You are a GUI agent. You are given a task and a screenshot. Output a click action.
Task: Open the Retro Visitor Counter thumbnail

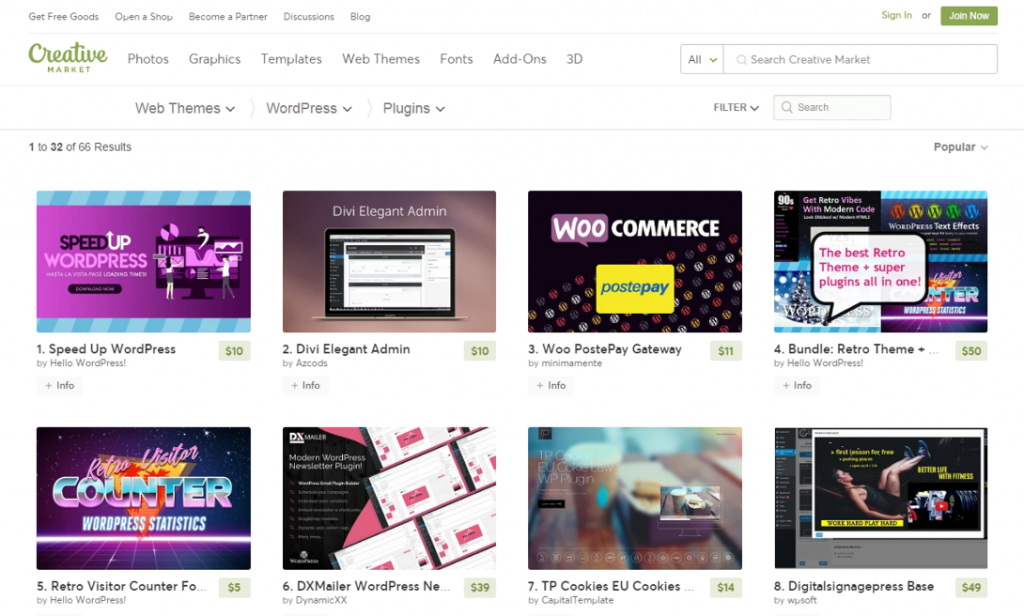pos(144,498)
